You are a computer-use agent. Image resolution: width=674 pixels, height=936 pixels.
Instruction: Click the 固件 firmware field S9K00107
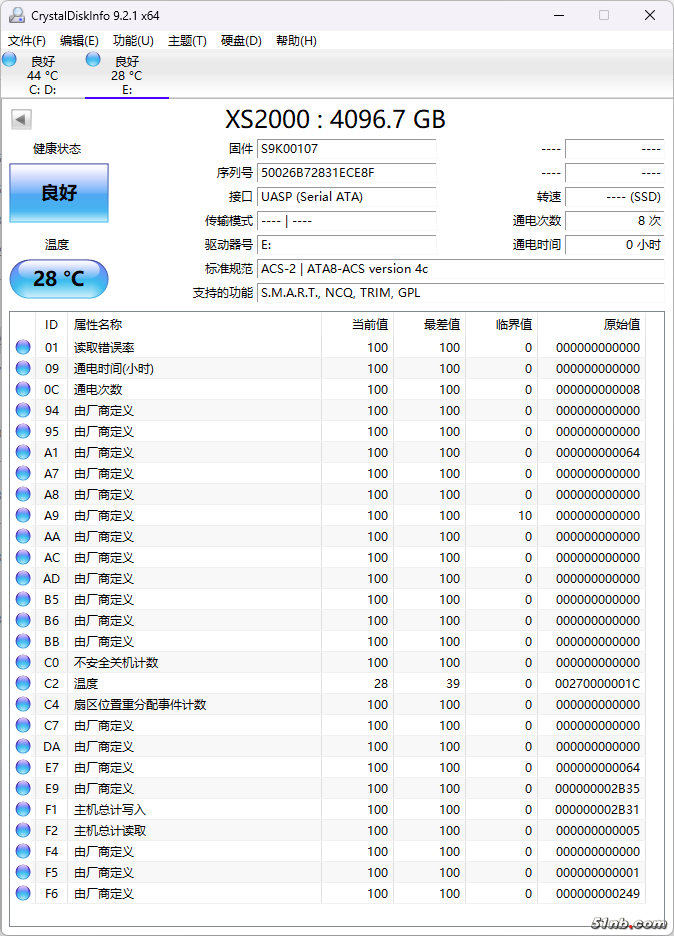click(346, 149)
